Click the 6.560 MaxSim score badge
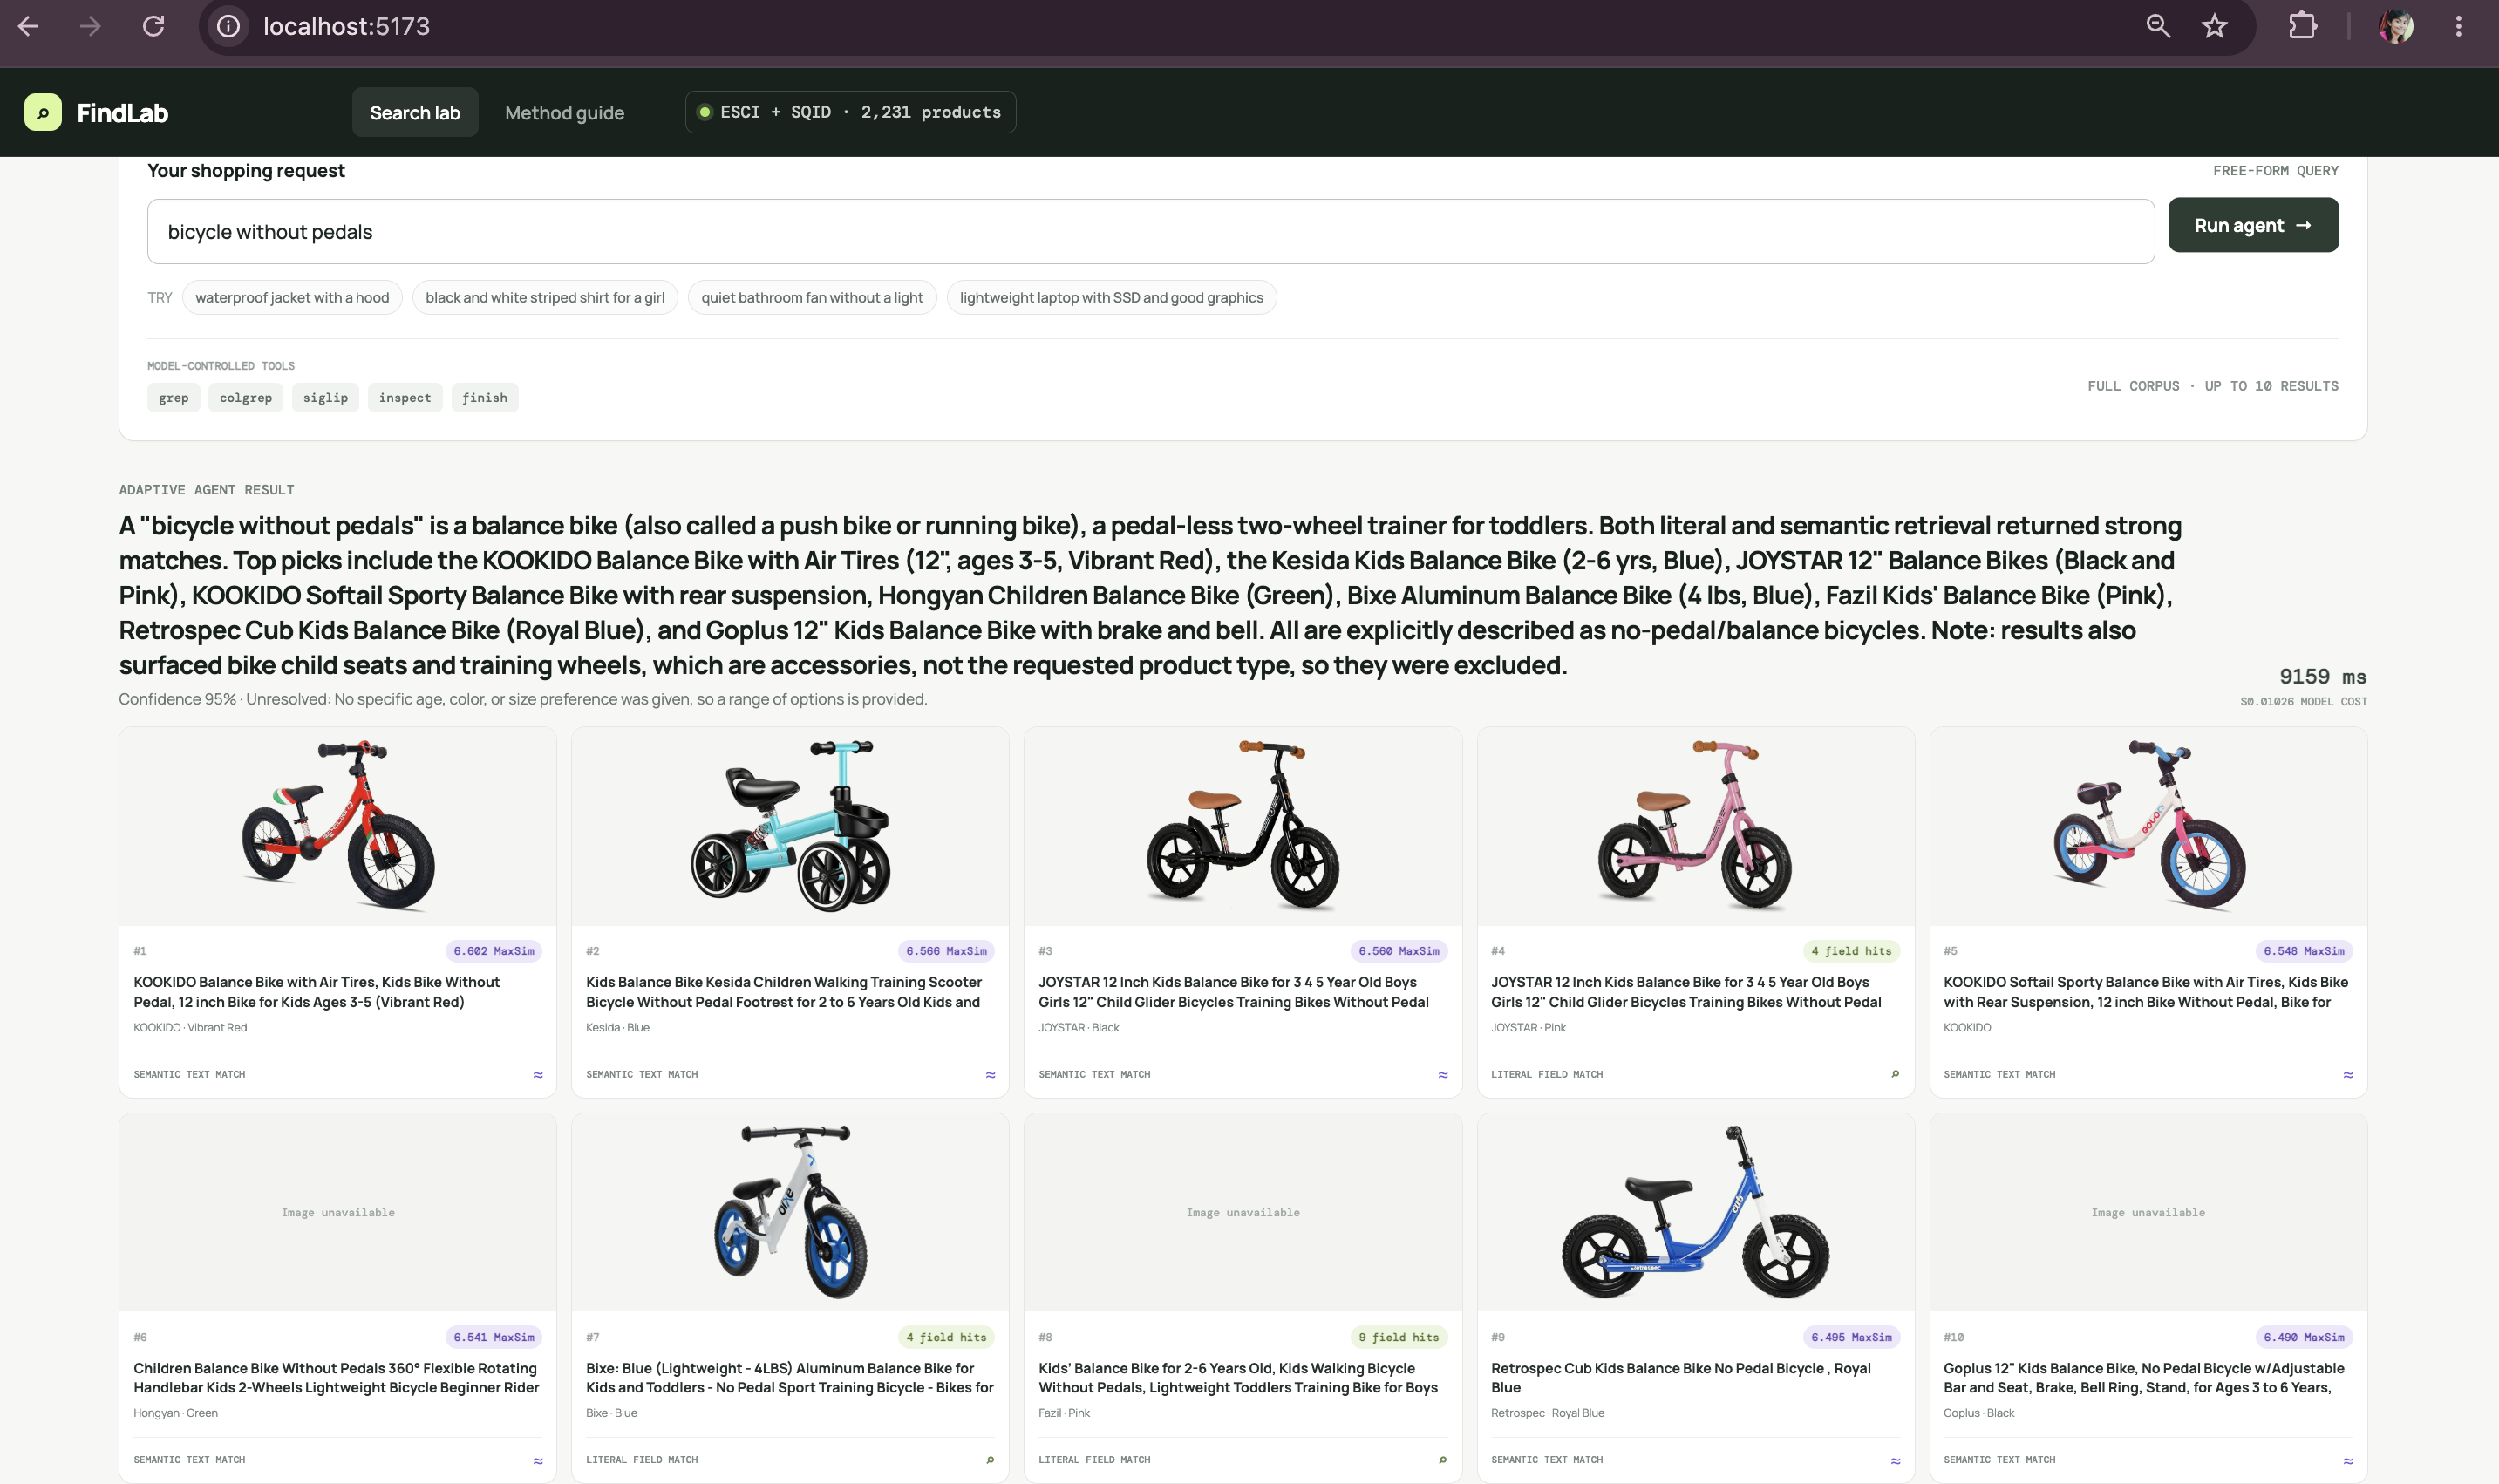Viewport: 2499px width, 1484px height. coord(1399,951)
